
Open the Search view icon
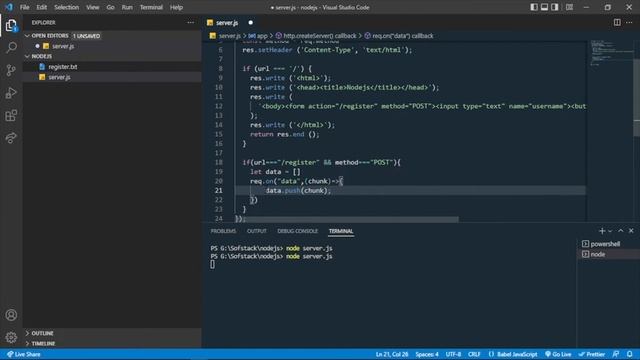tap(11, 47)
